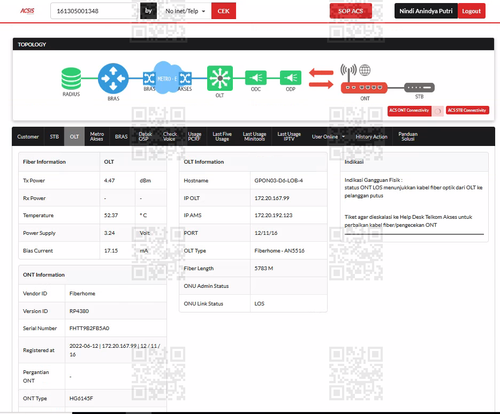Select PORT value 12/11/16
Image resolution: width=500 pixels, height=414 pixels.
tap(266, 233)
